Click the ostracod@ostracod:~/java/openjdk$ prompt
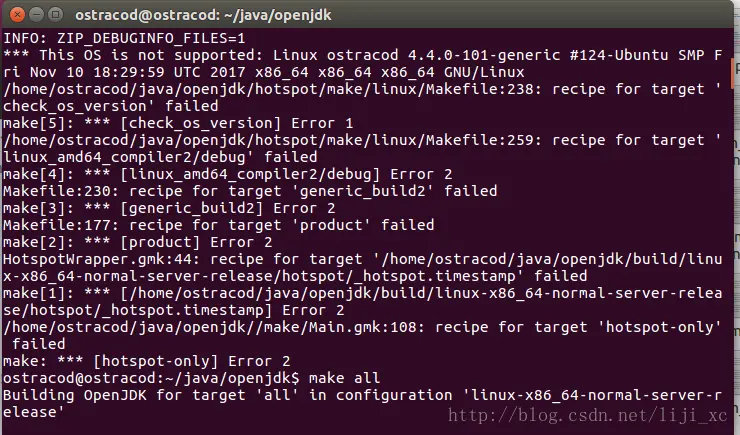Screen dimensions: 740x435 pos(151,378)
